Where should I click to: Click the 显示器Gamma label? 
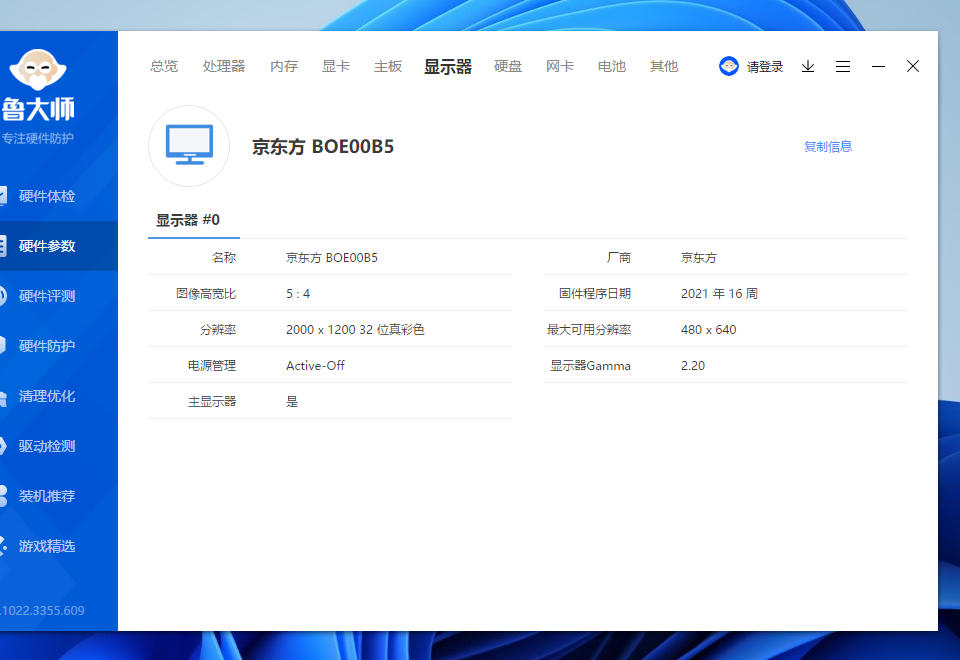[590, 366]
